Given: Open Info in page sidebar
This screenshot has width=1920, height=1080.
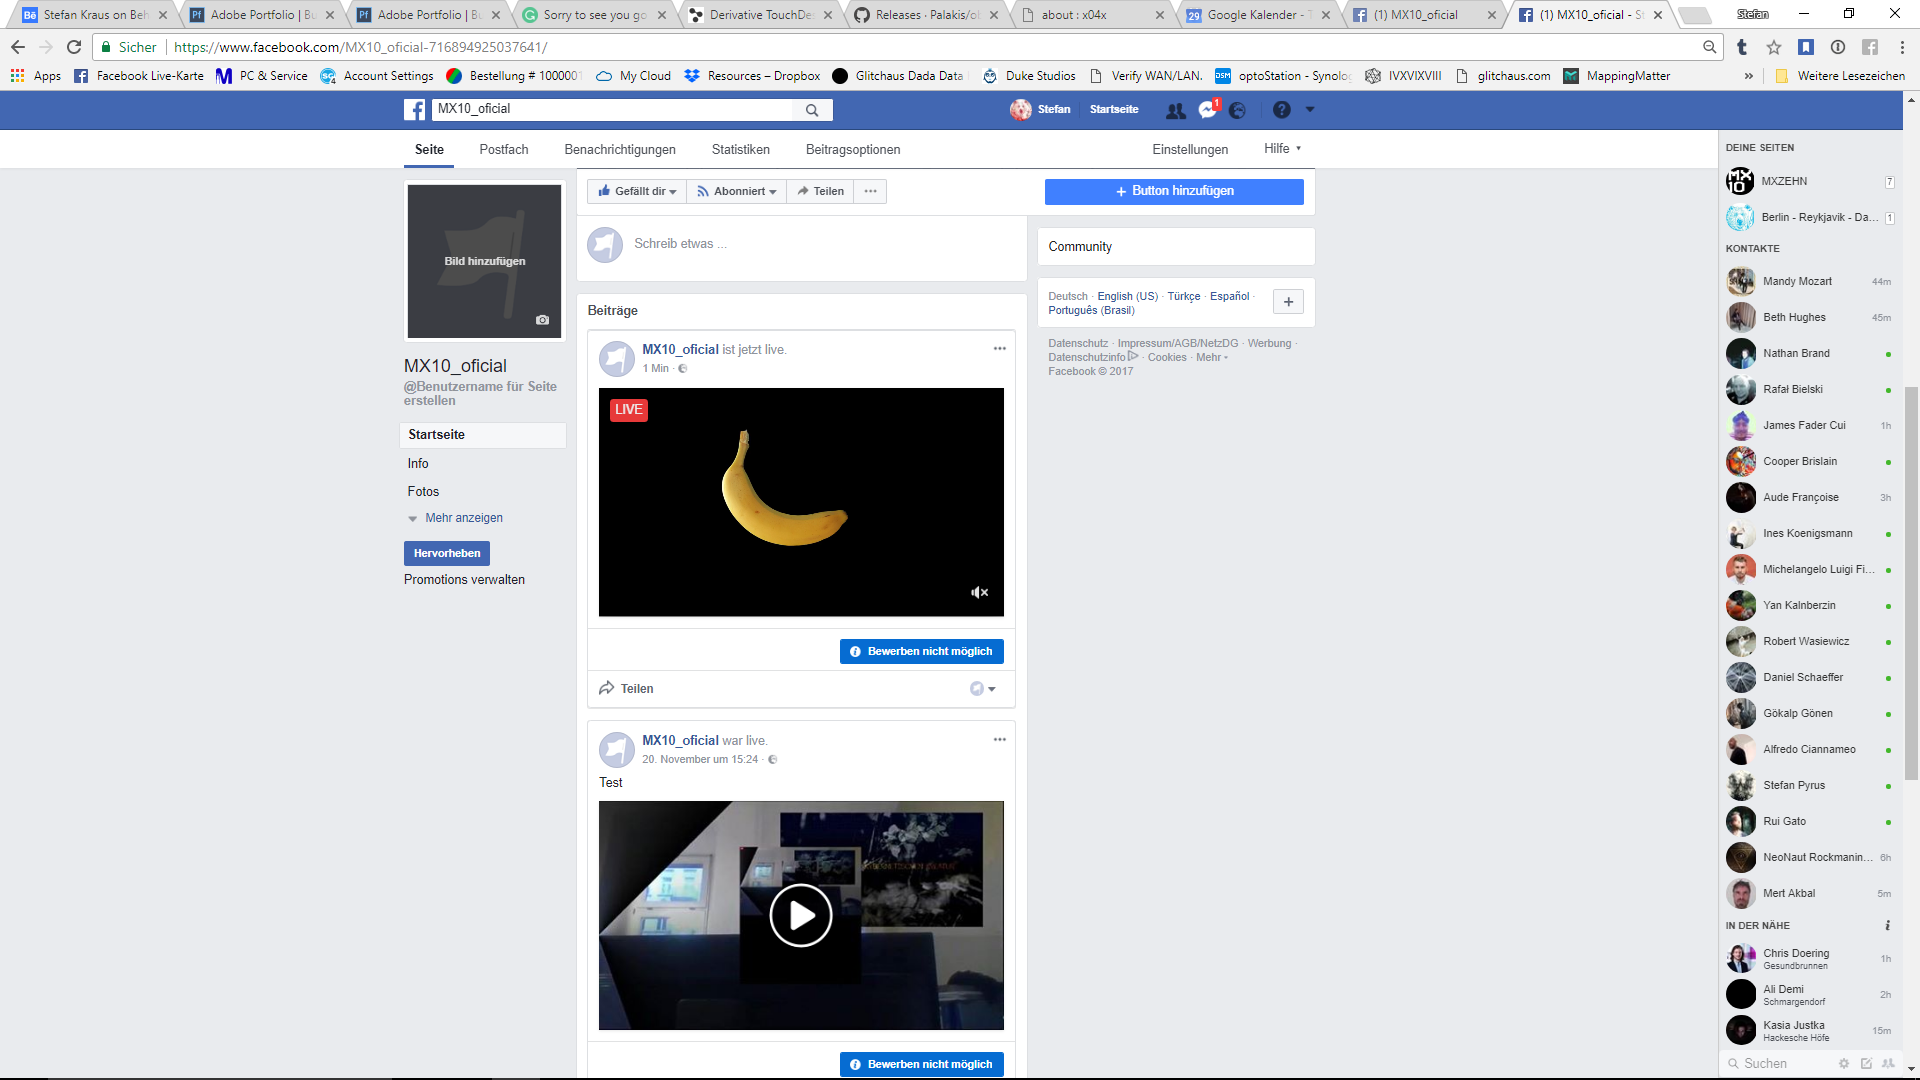Looking at the screenshot, I should click(x=418, y=464).
